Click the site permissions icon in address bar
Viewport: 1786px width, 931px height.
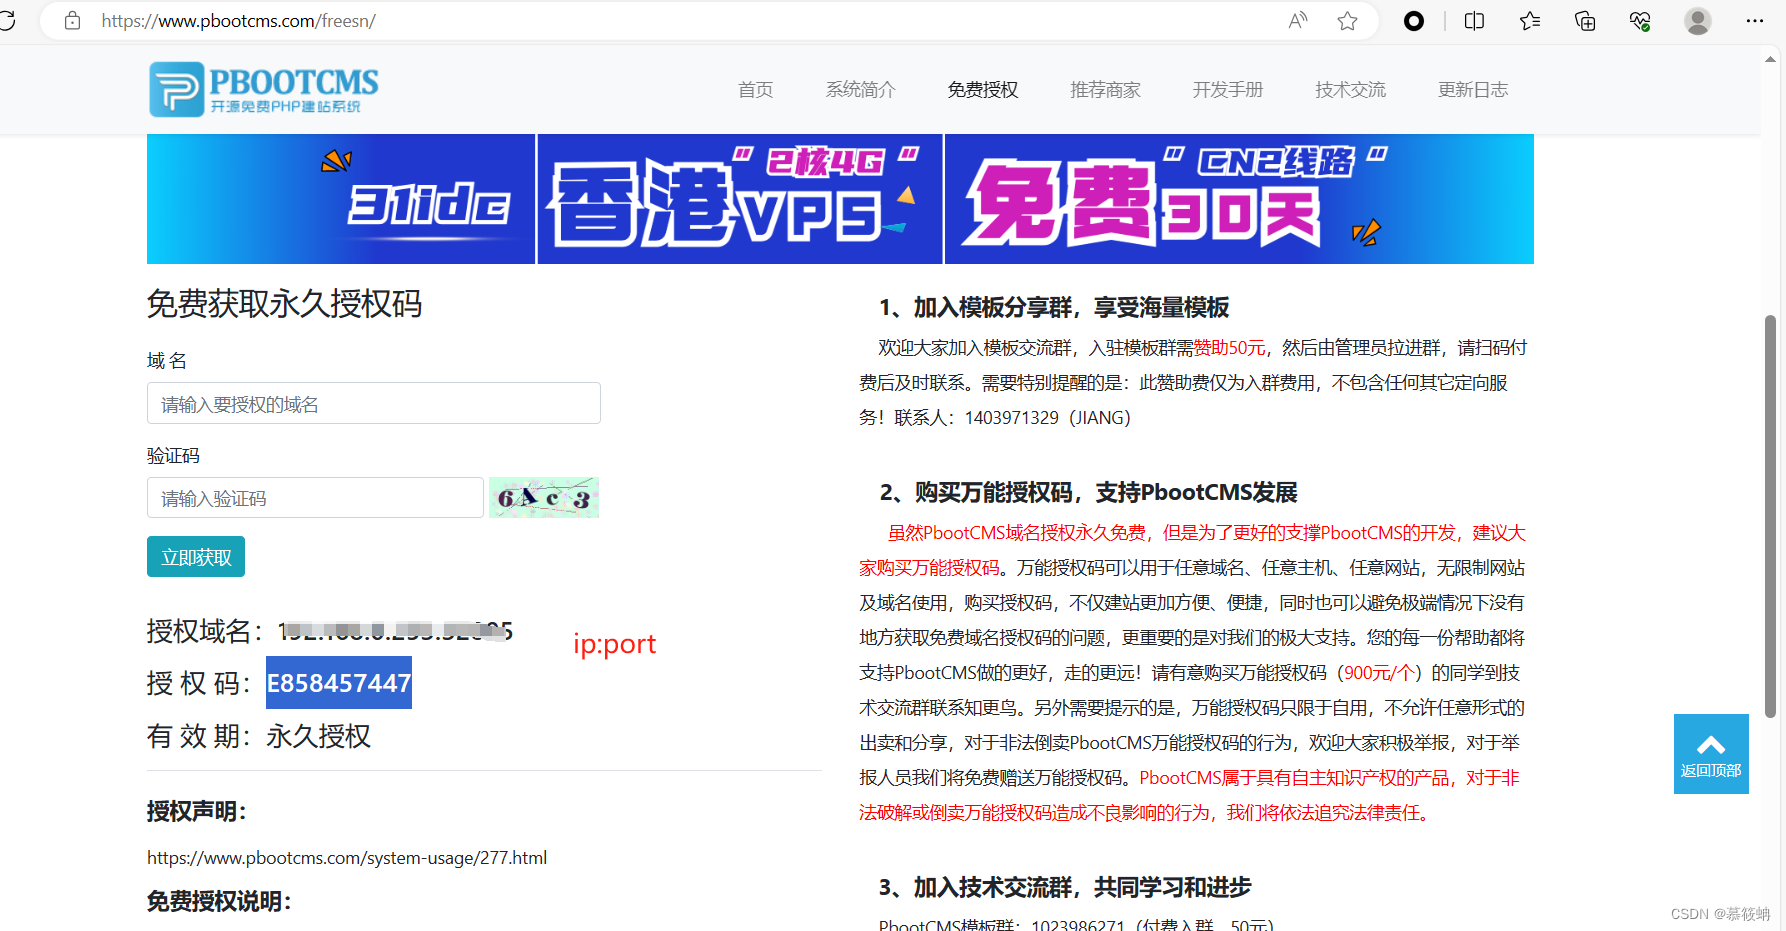(x=70, y=20)
